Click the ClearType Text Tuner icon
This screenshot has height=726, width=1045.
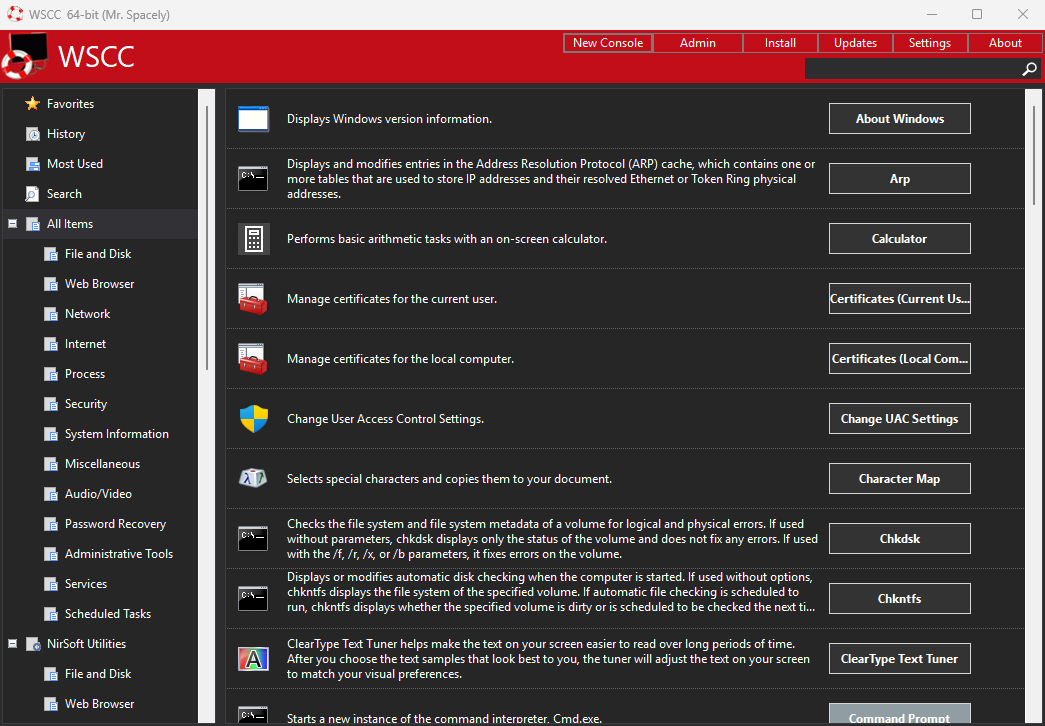point(253,659)
